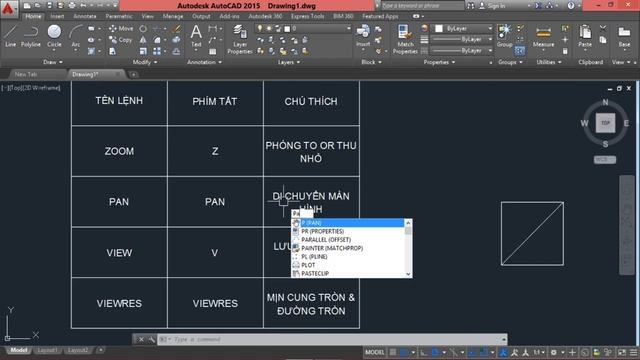Image resolution: width=640 pixels, height=360 pixels.
Task: Click the Insert block icon
Action: [x=363, y=36]
